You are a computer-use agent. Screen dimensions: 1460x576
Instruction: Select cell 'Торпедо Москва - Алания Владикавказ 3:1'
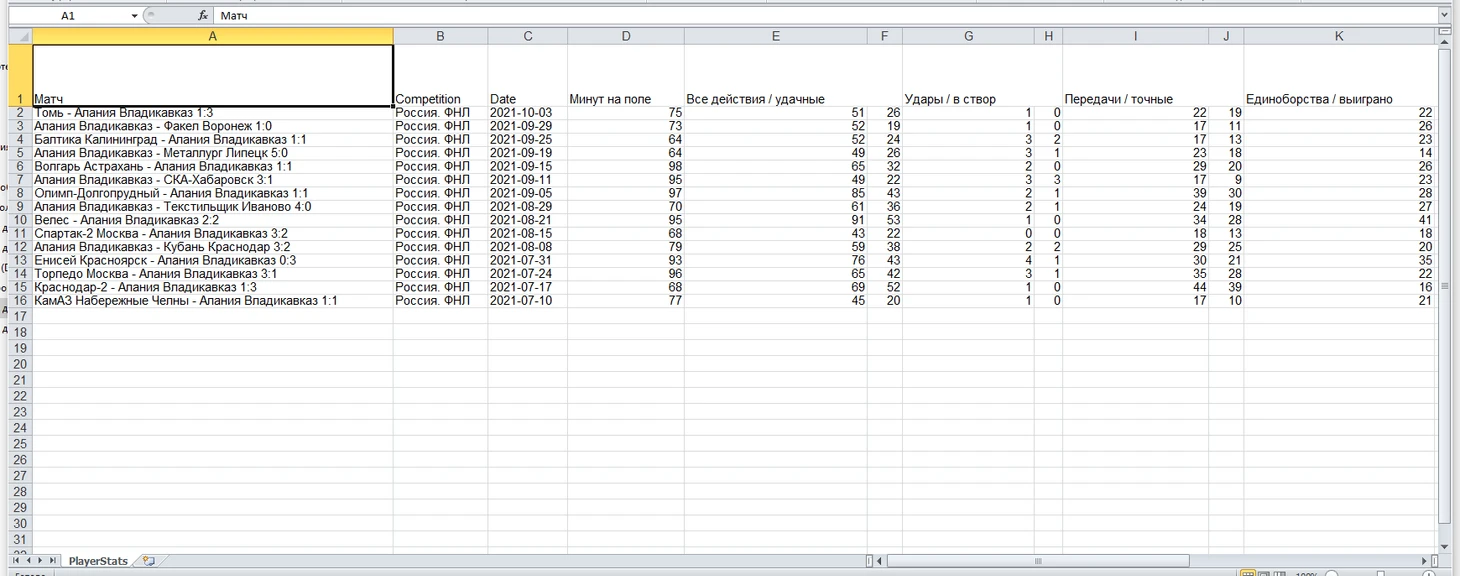212,273
